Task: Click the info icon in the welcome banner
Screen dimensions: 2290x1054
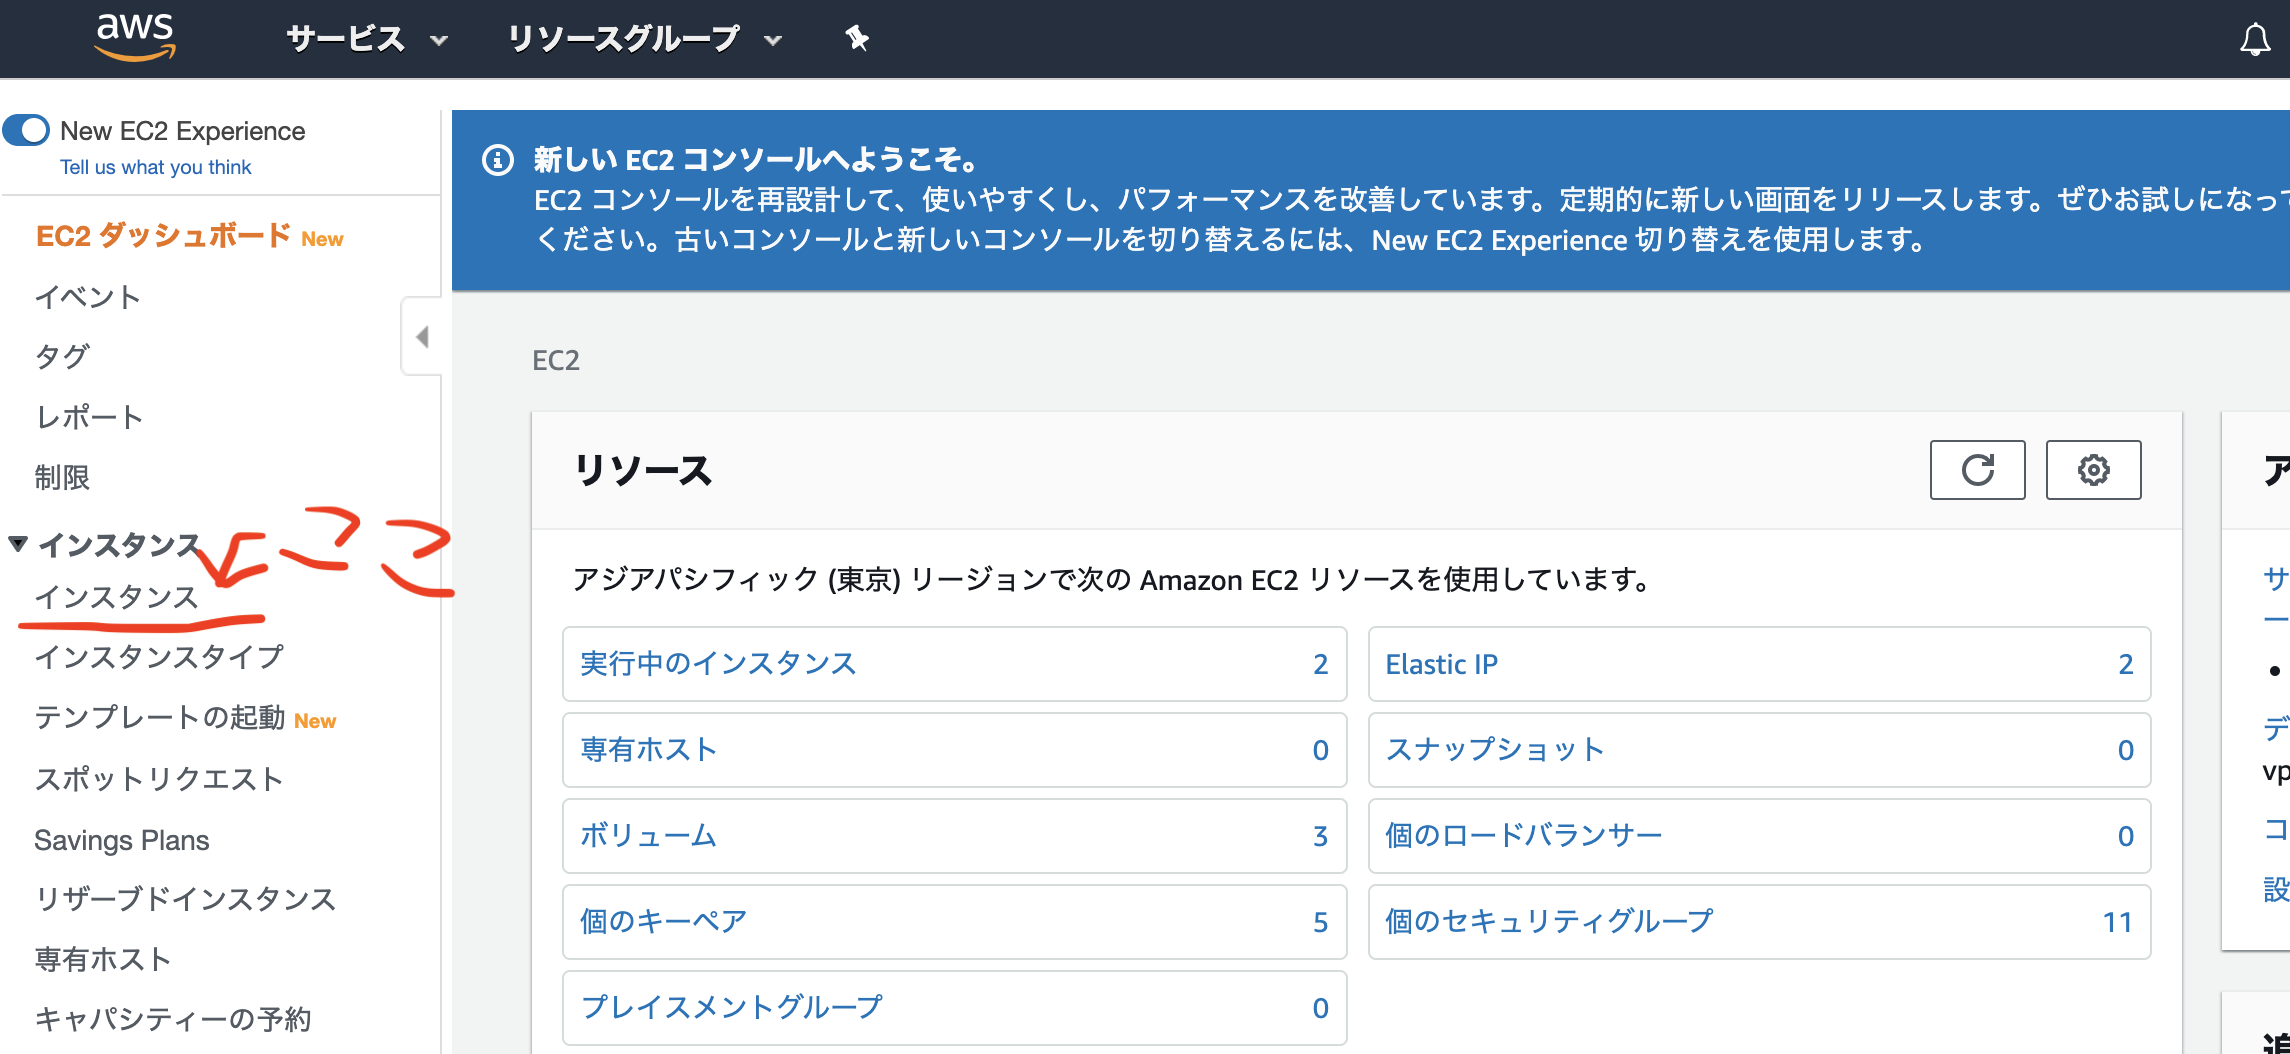Action: coord(498,160)
